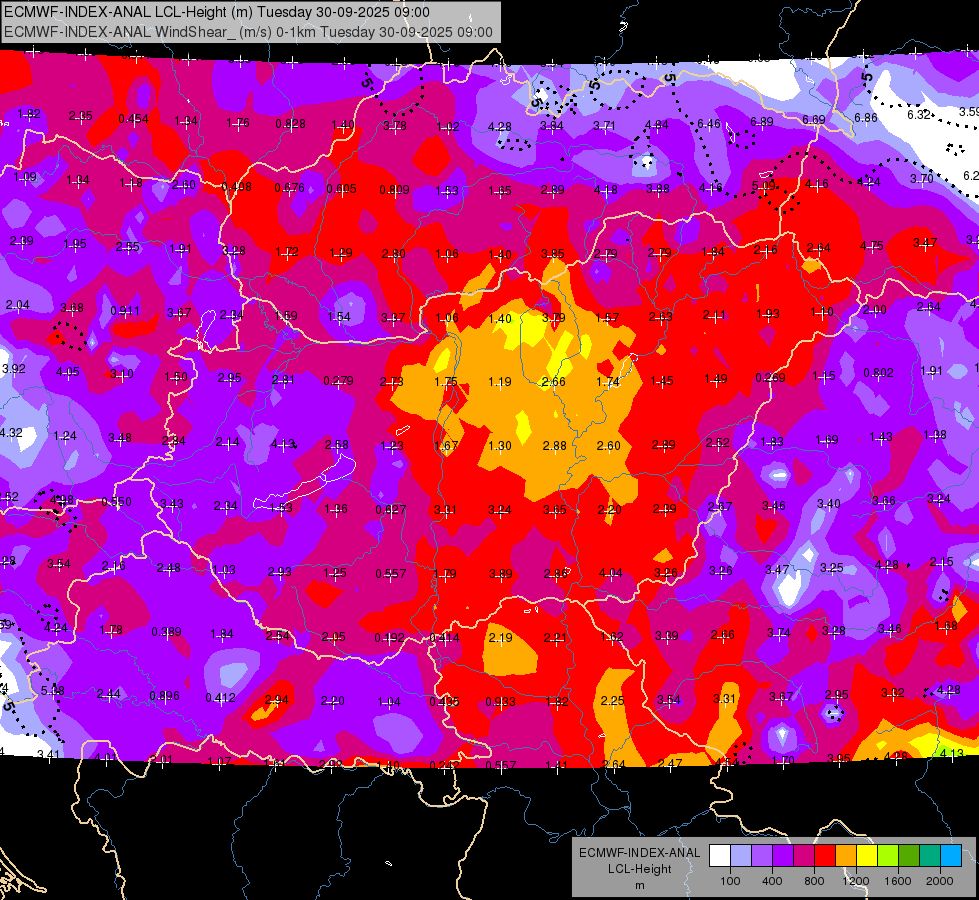Click the wind shear value 1.74
The image size is (979, 900).
tap(608, 382)
